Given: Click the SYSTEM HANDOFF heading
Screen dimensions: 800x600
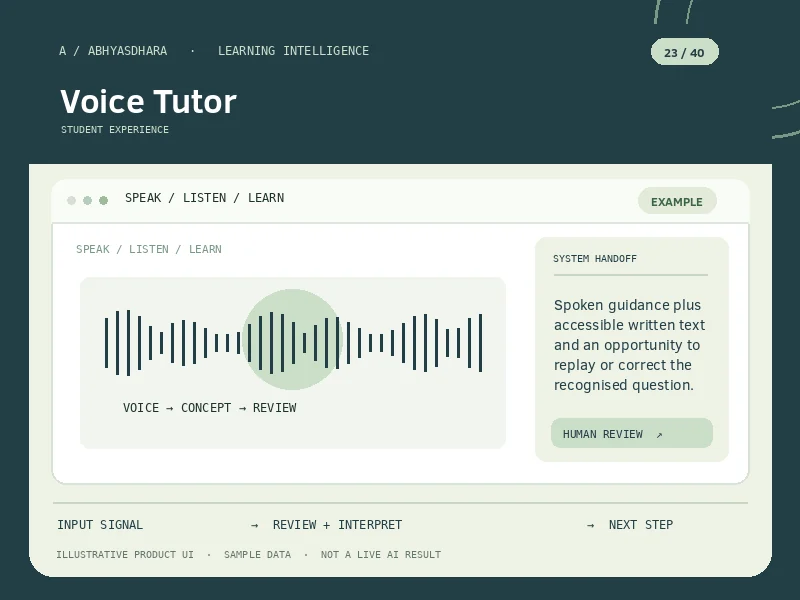Looking at the screenshot, I should [595, 259].
